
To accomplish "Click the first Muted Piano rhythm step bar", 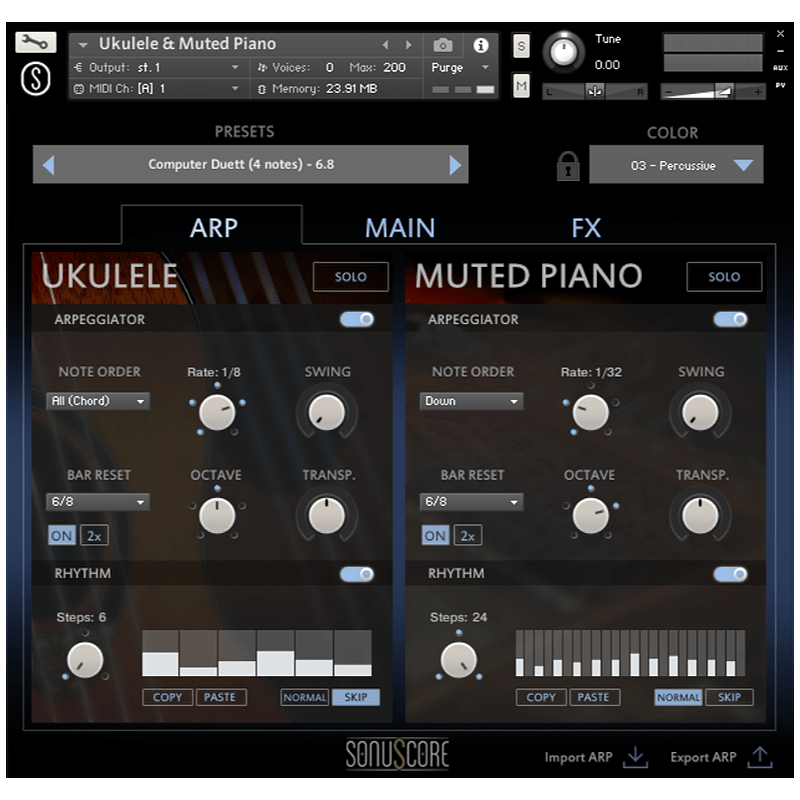I will 519,654.
